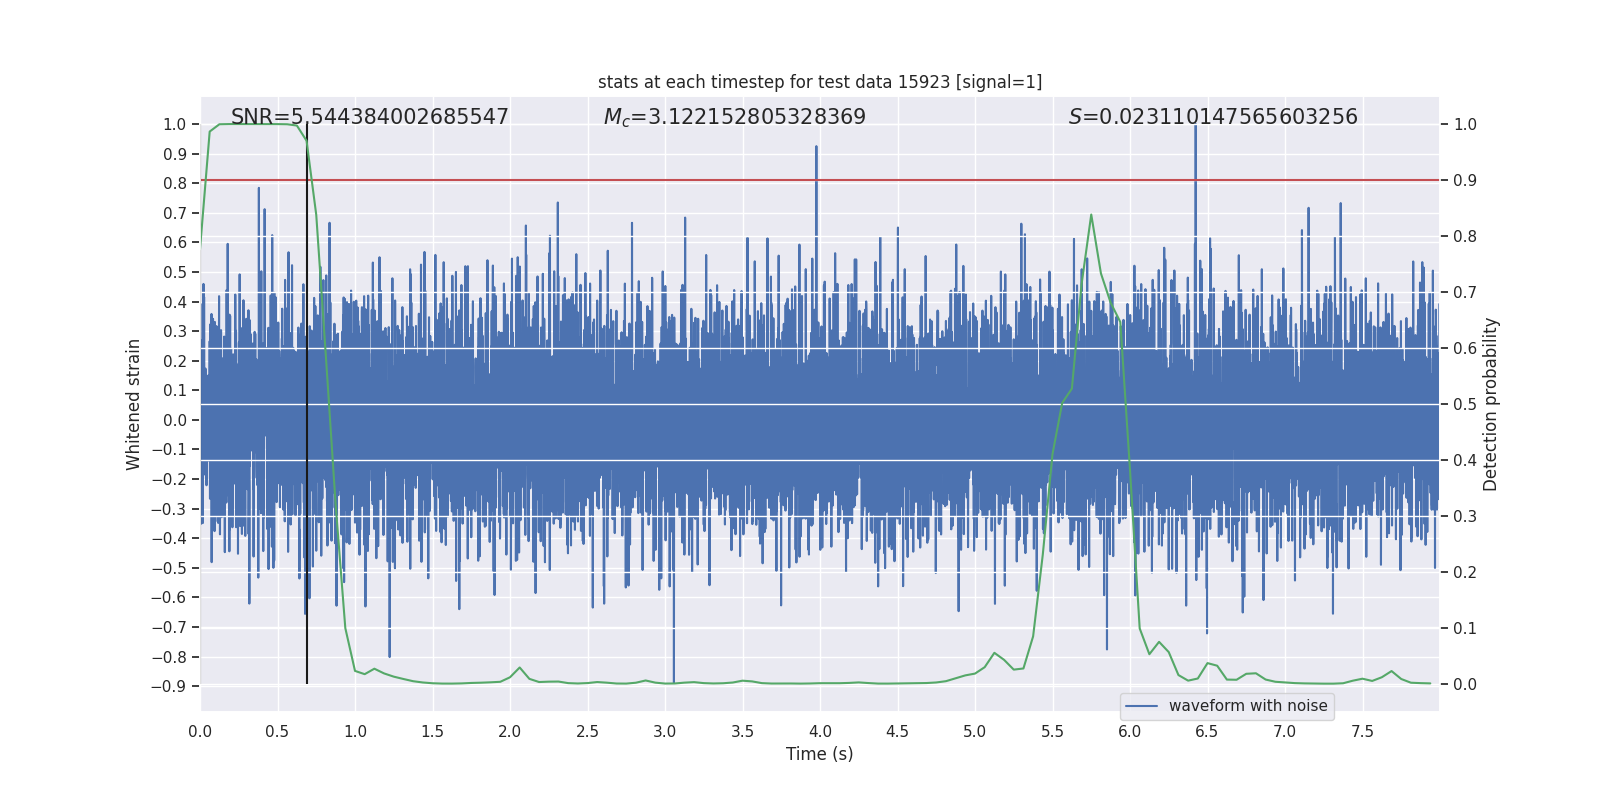The image size is (1600, 800).
Task: Click the right axis tick label 0.0
Action: 1465,685
